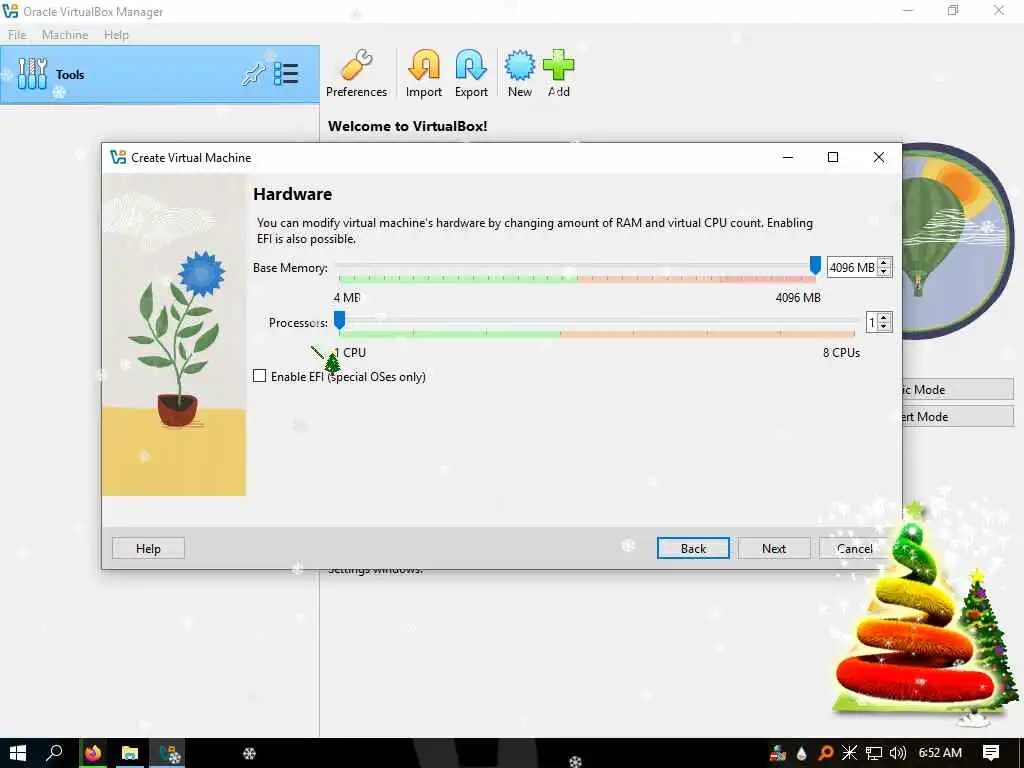Click the taskbar search icon
Viewport: 1024px width, 768px height.
[54, 753]
